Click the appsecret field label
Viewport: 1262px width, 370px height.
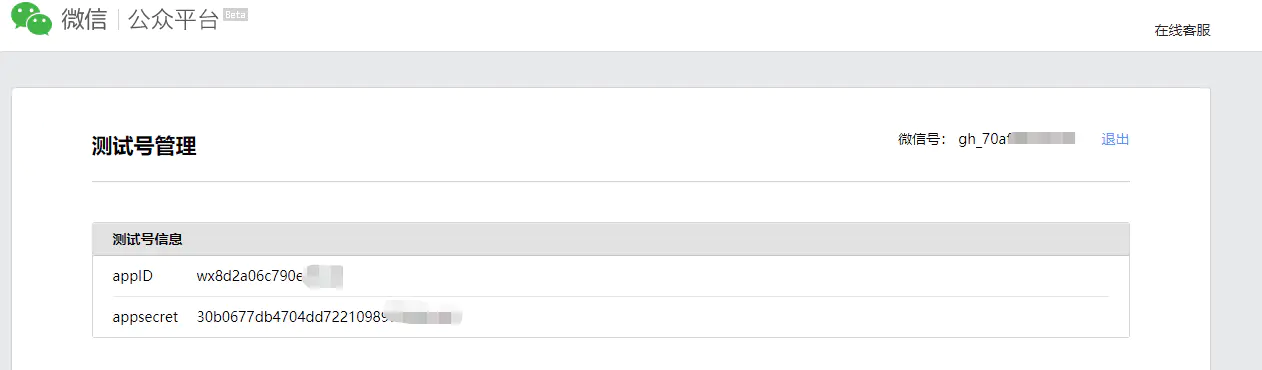pos(145,317)
